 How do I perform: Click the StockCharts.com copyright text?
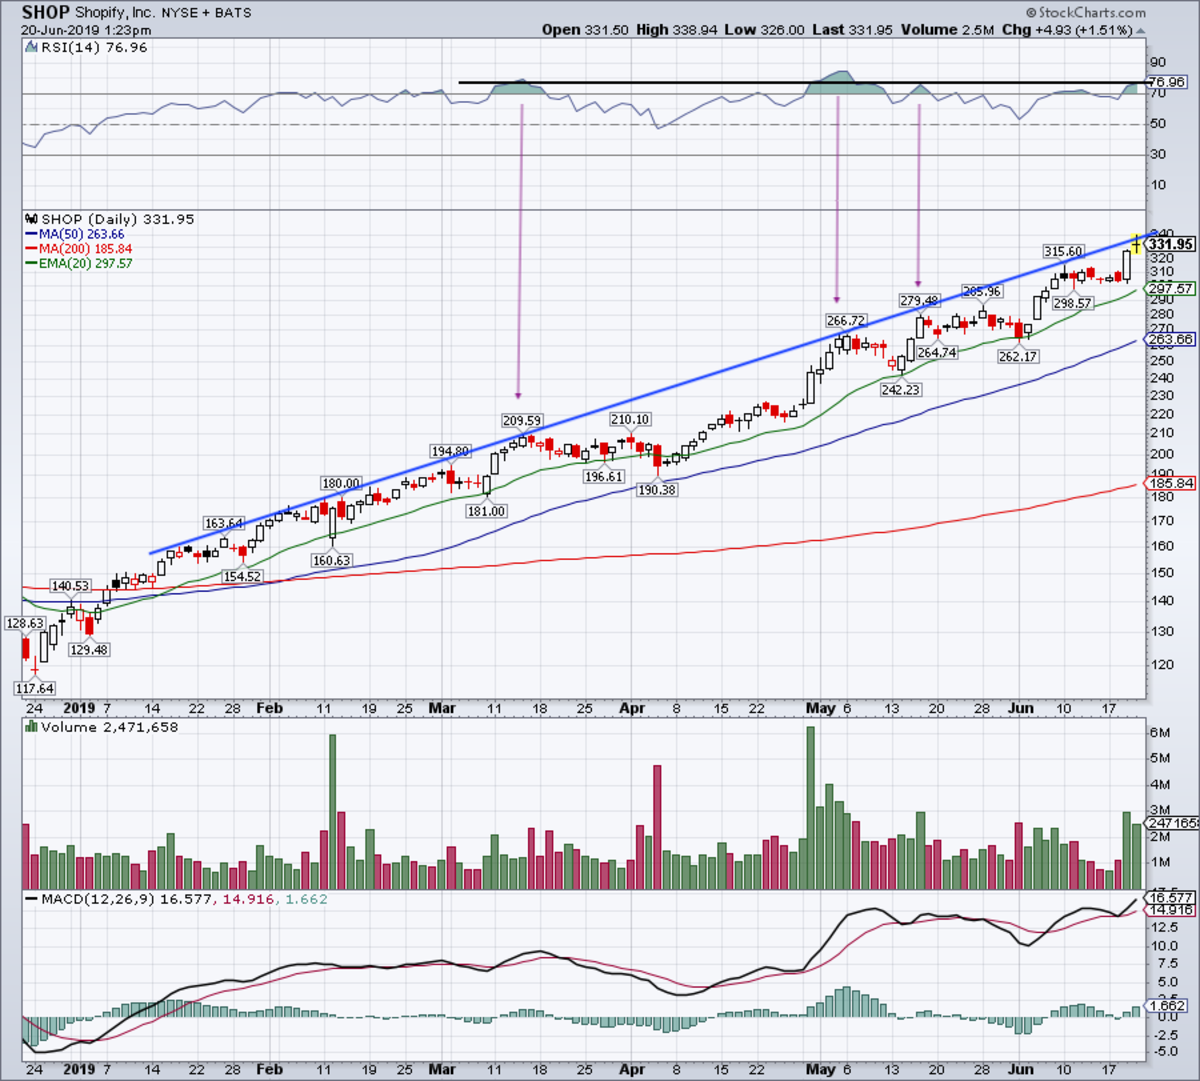pyautogui.click(x=1088, y=12)
